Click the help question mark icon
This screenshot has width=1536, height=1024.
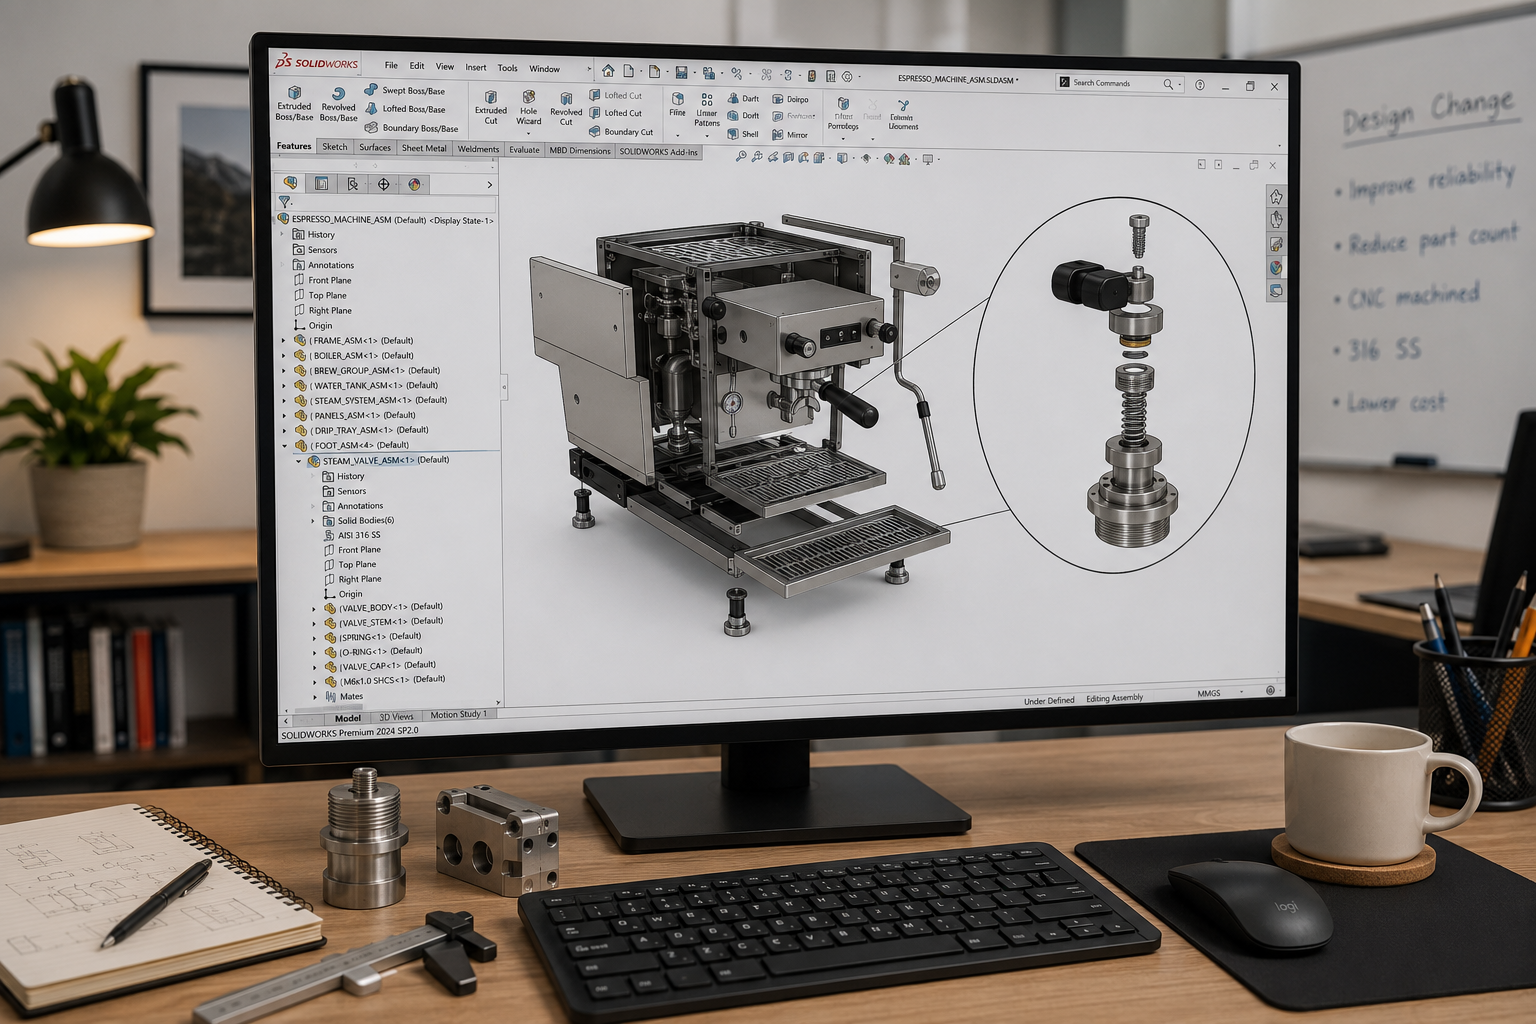pos(1200,85)
